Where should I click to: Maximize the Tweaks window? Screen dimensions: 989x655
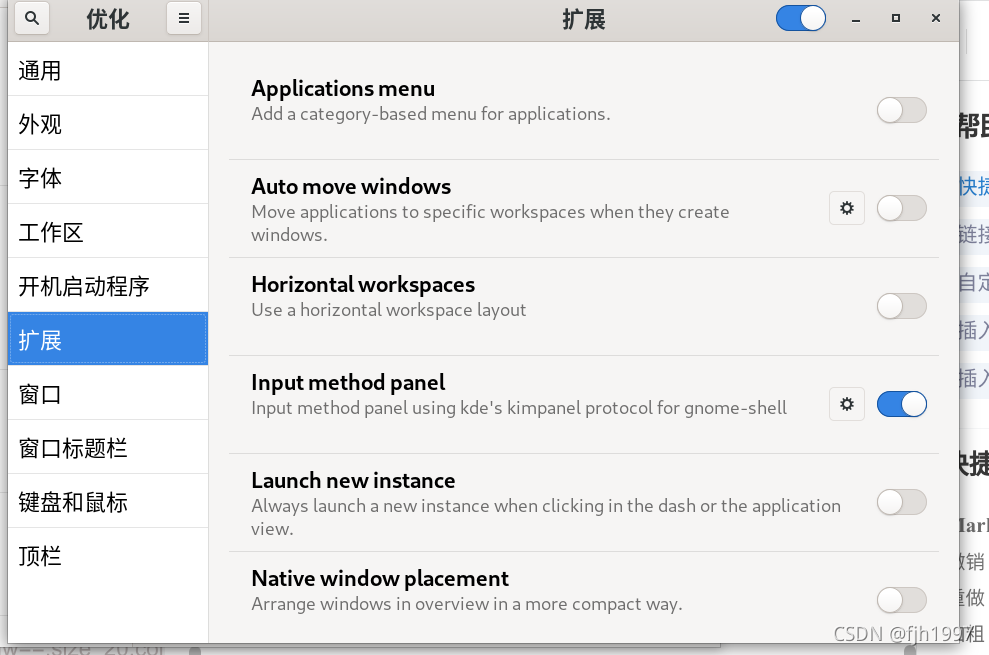coord(896,18)
